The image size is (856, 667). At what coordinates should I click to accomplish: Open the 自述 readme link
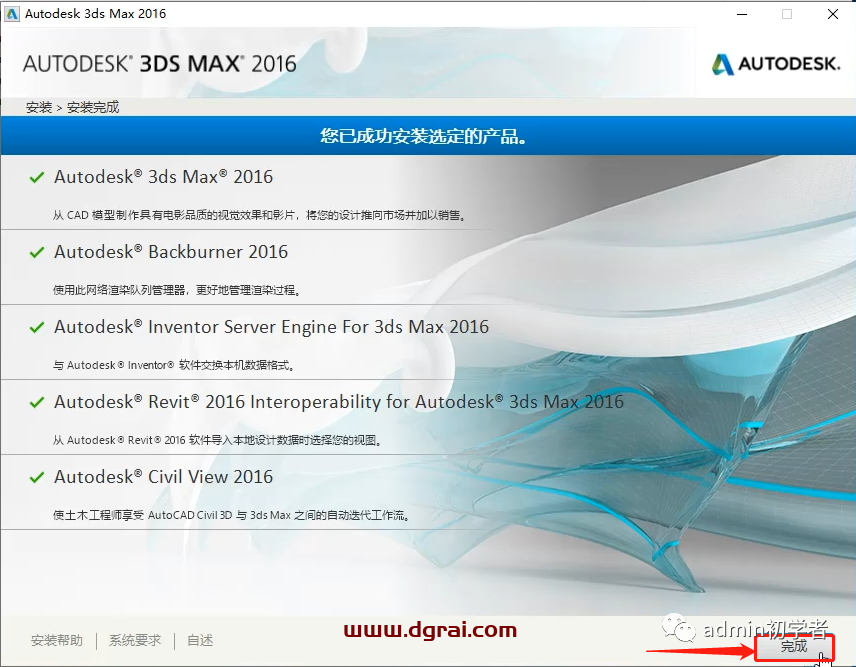tap(200, 640)
